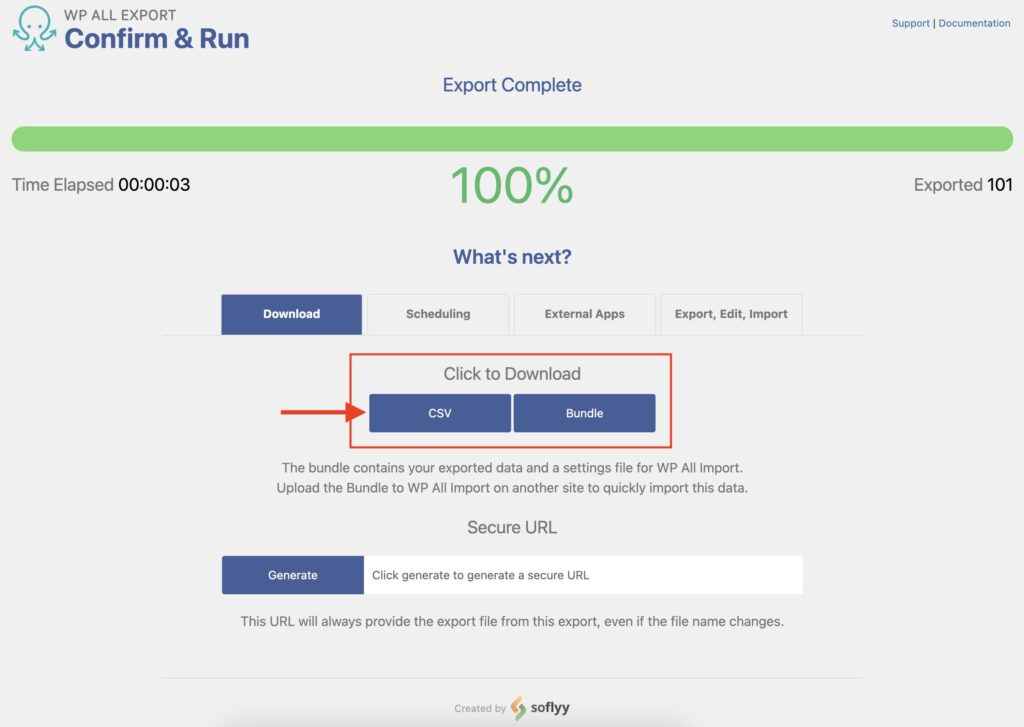Click the Soflyy logo in the footer
1024x727 pixels.
[545, 707]
